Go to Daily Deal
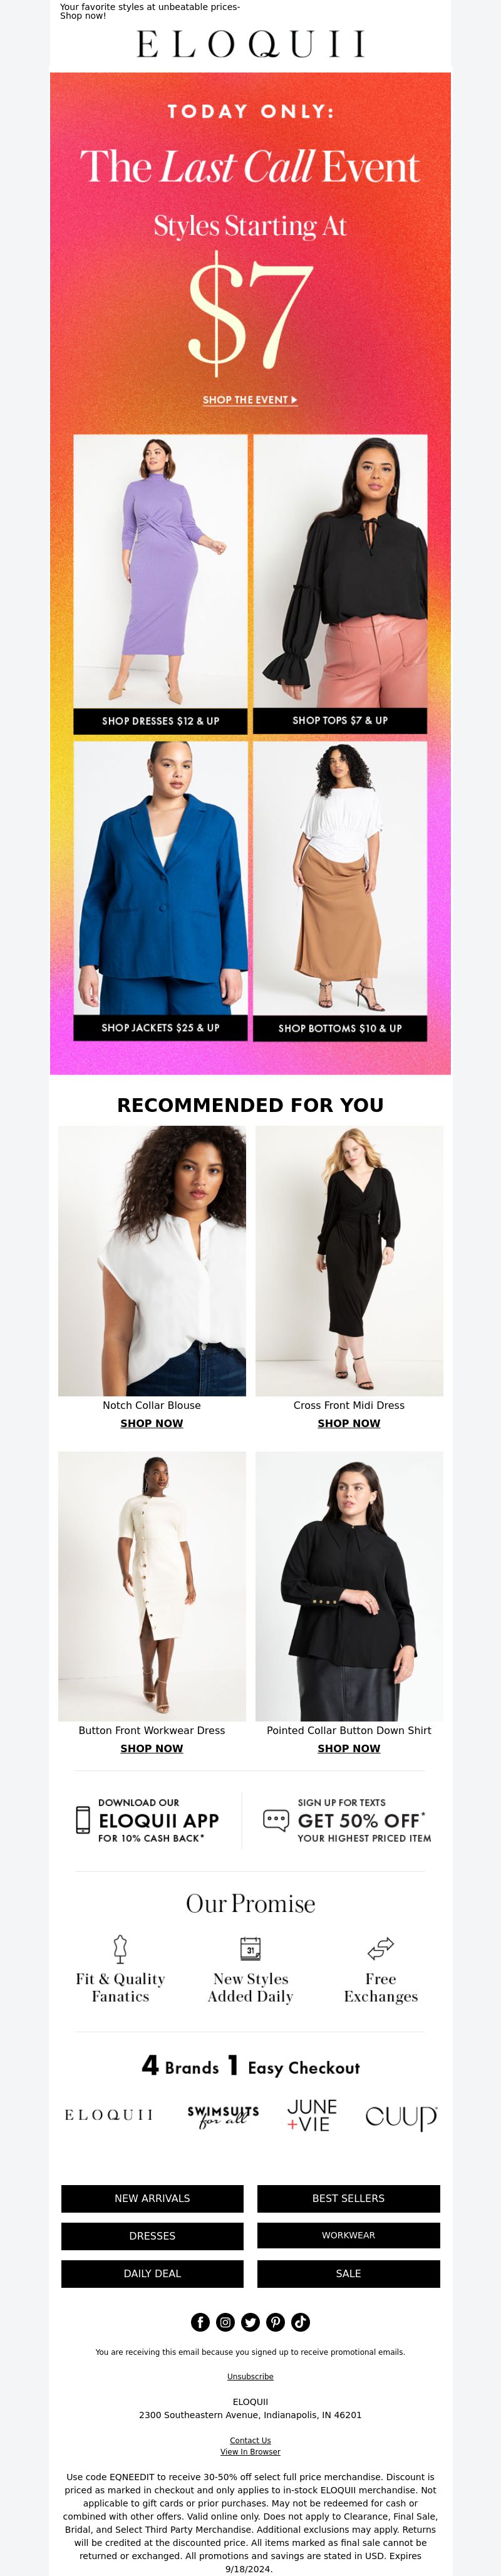 click(x=152, y=2272)
